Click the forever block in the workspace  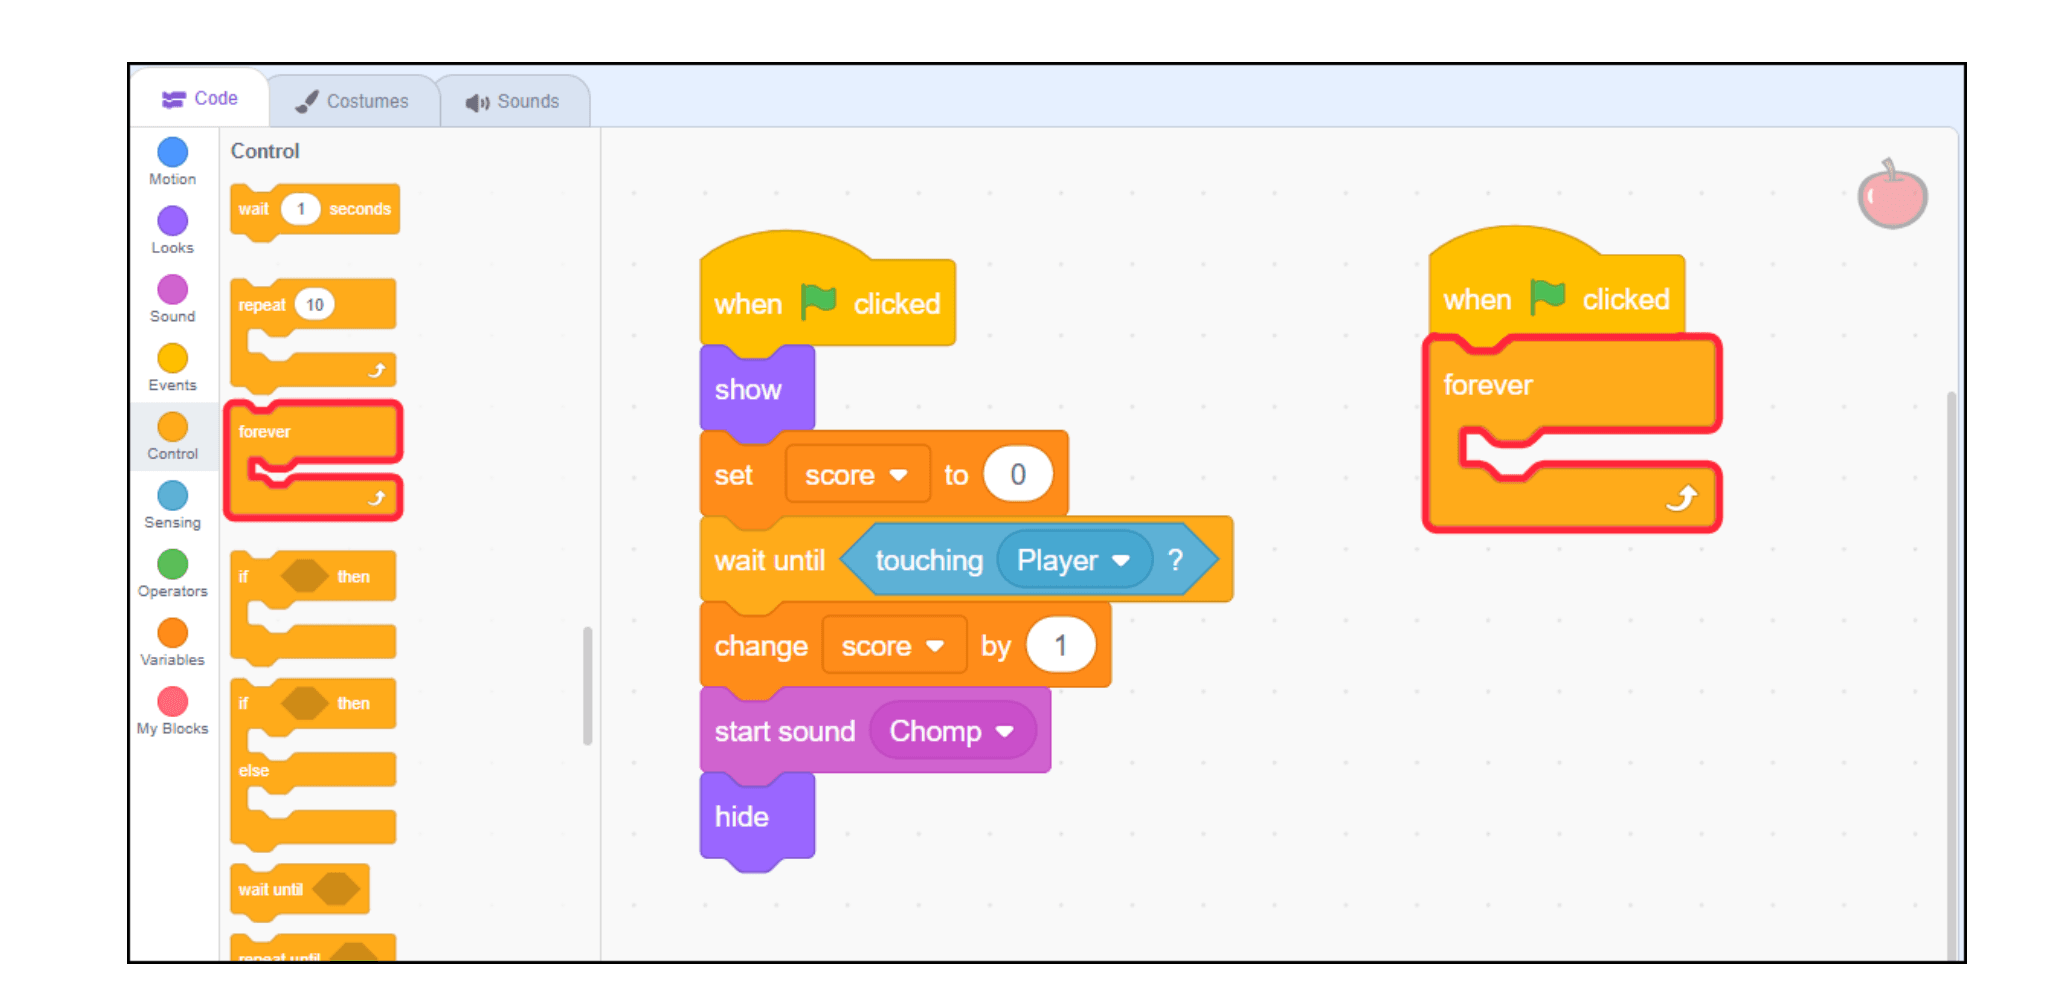tap(1572, 433)
